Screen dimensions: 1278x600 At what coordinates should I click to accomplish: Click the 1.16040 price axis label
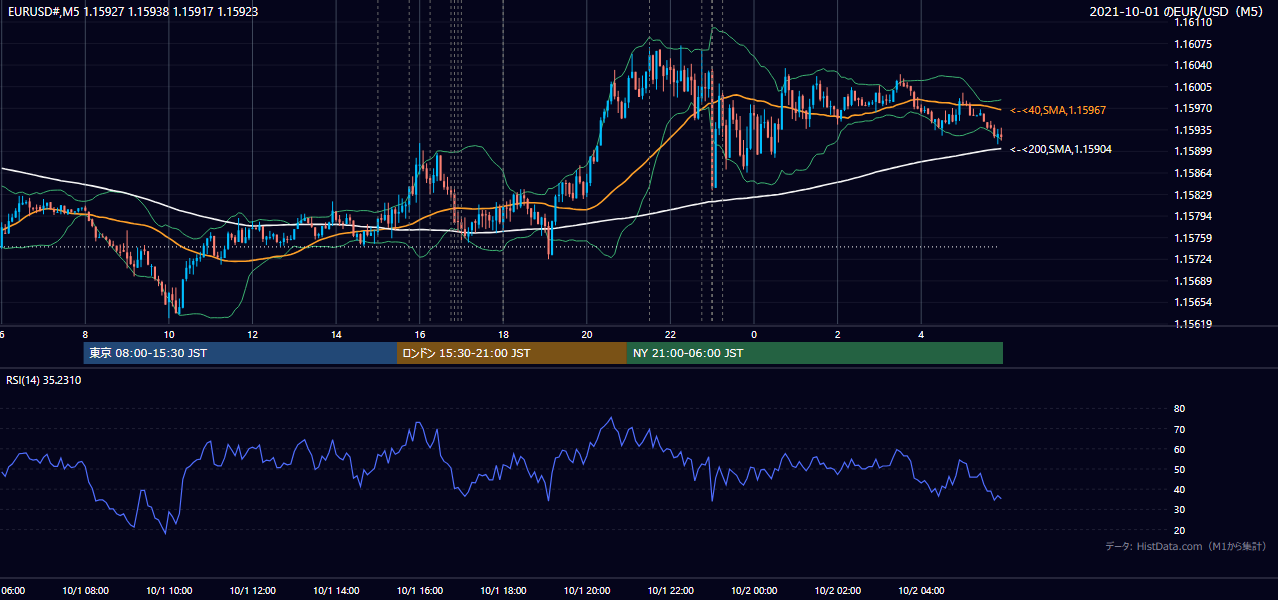click(1194, 65)
